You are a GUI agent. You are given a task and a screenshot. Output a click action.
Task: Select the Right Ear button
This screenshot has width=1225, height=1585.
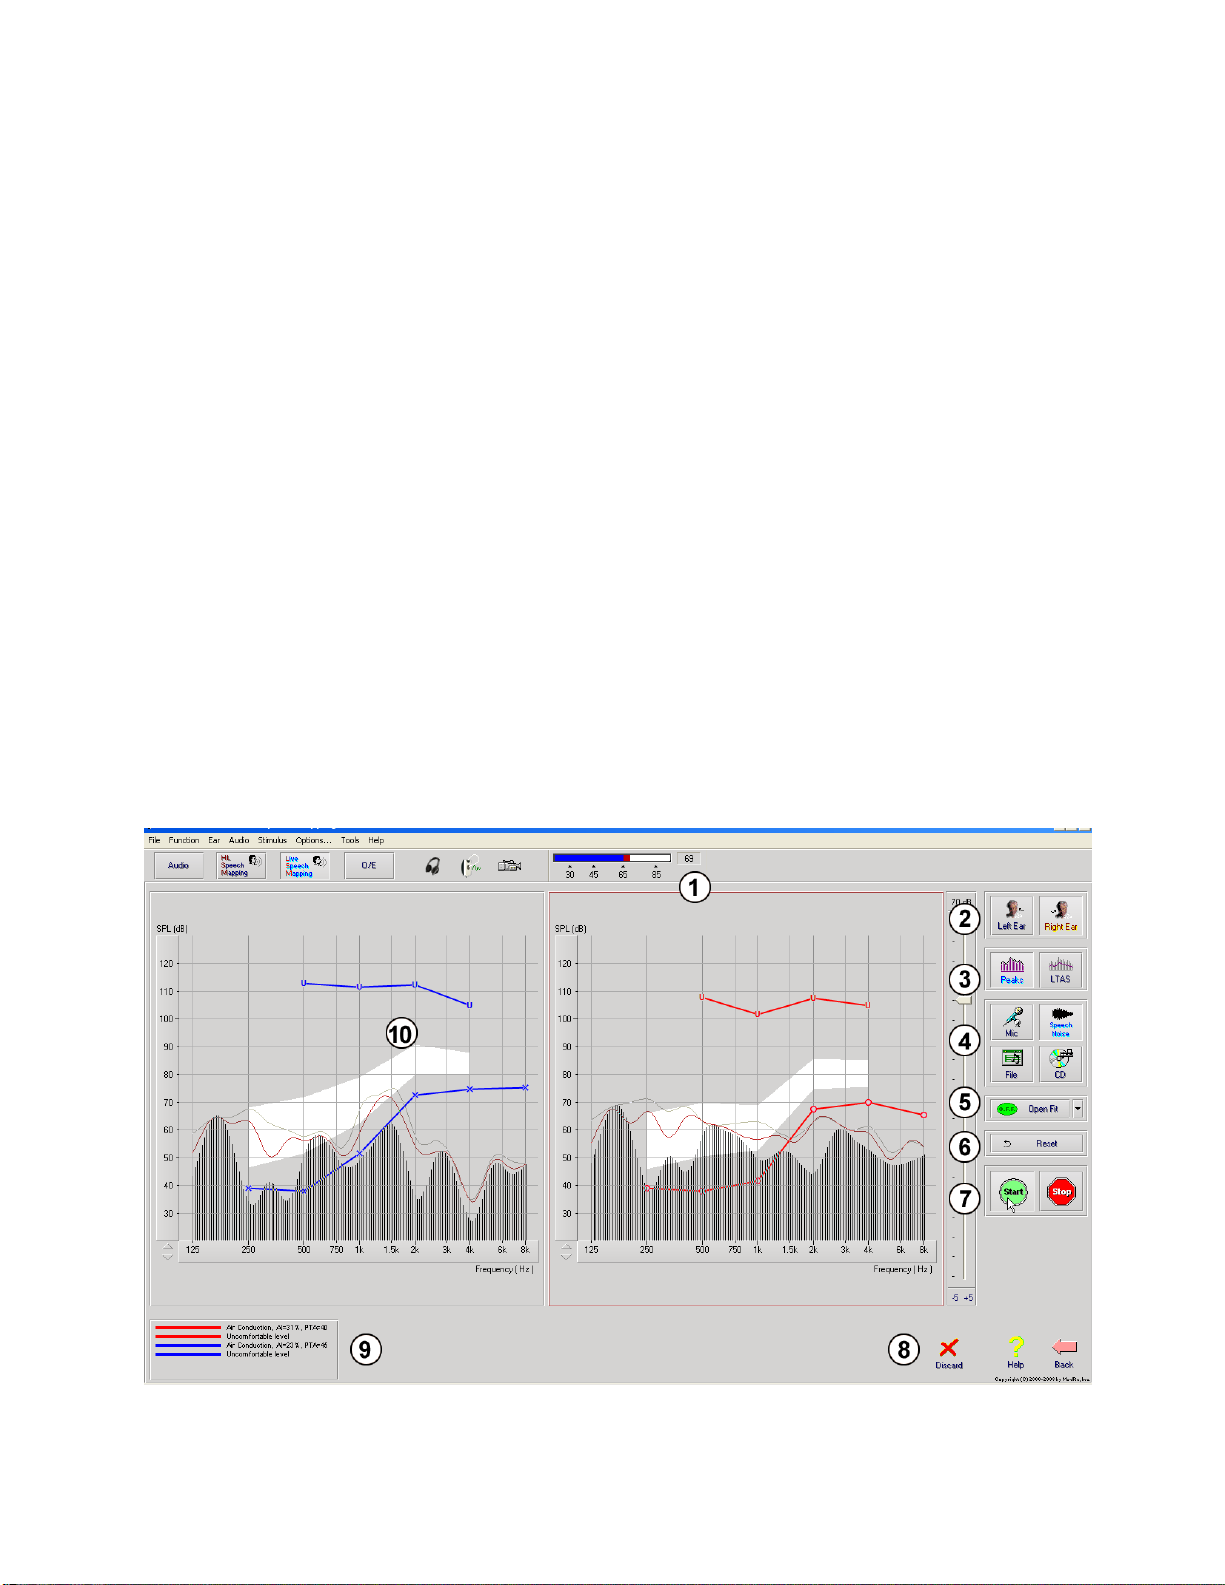pos(1061,915)
